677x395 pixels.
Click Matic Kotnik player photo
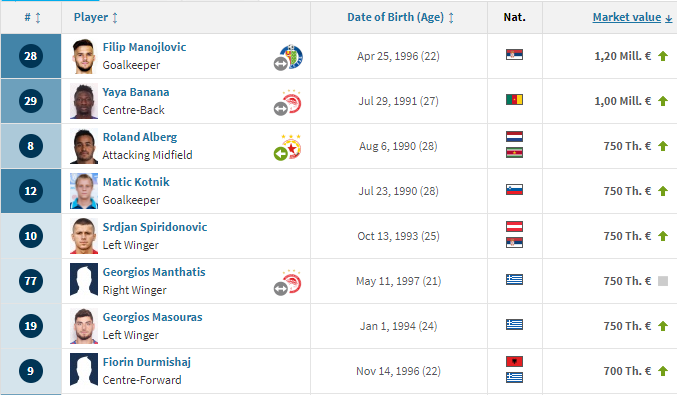(84, 191)
